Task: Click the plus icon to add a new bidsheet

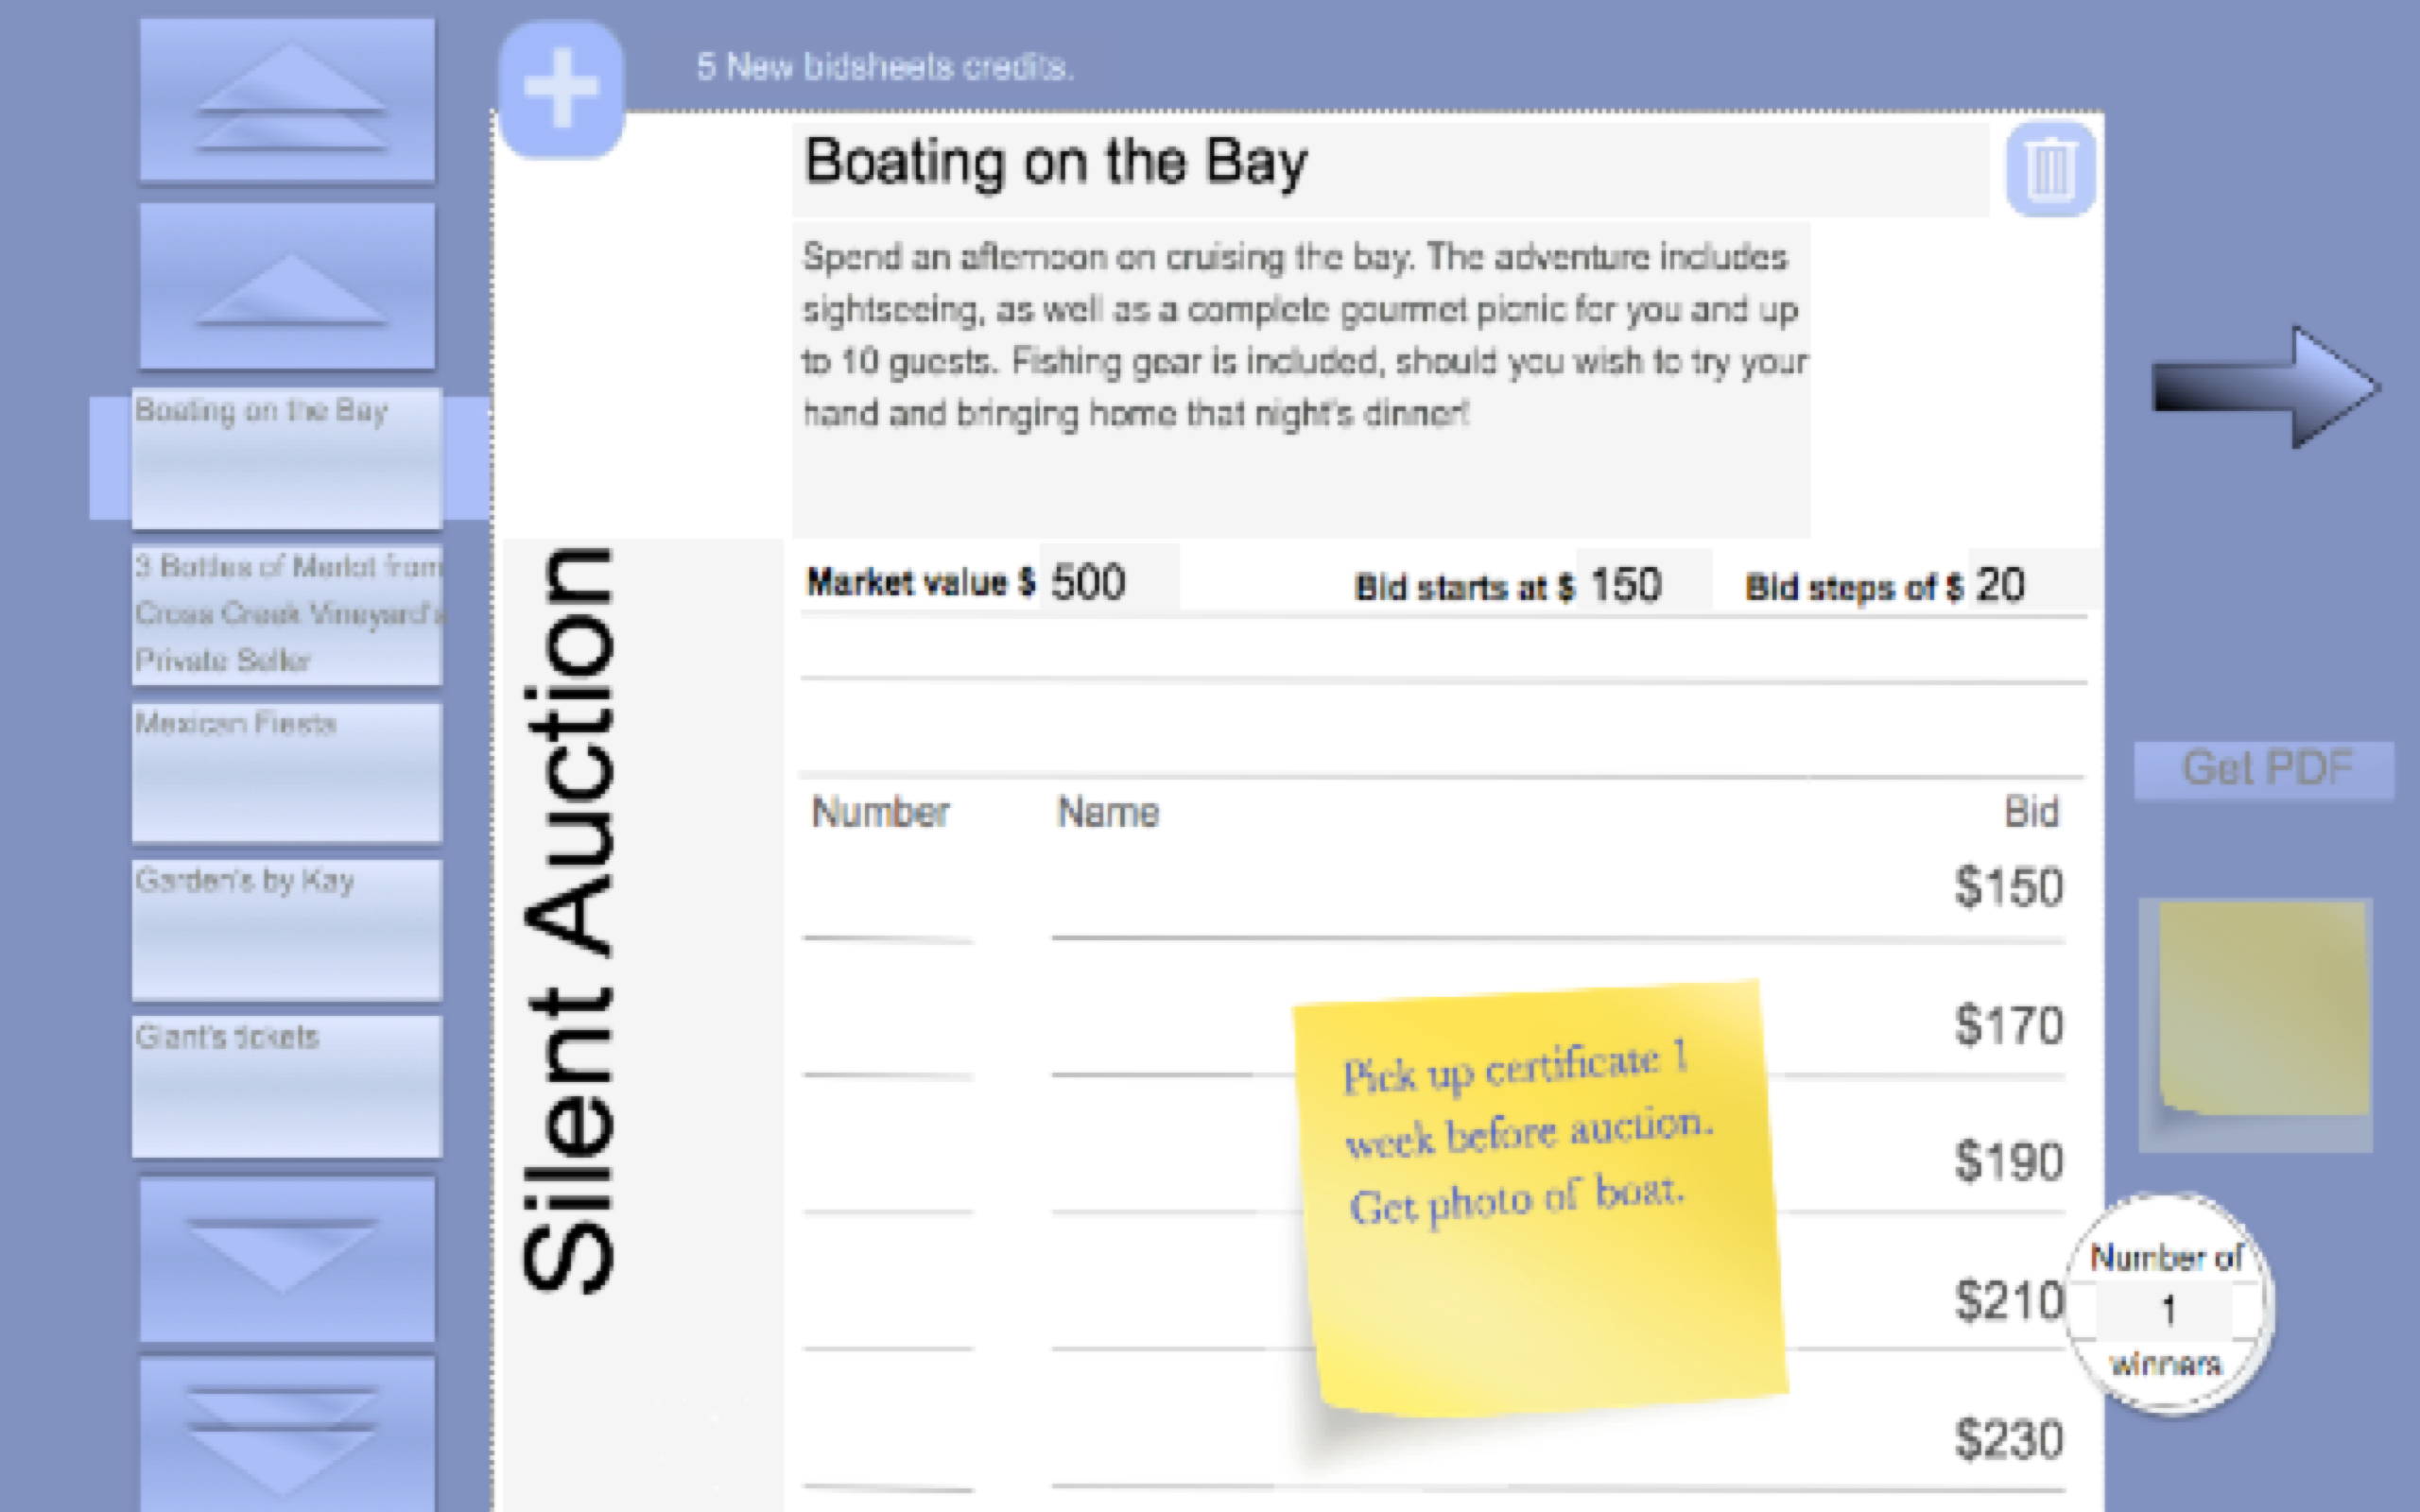Action: [x=565, y=86]
